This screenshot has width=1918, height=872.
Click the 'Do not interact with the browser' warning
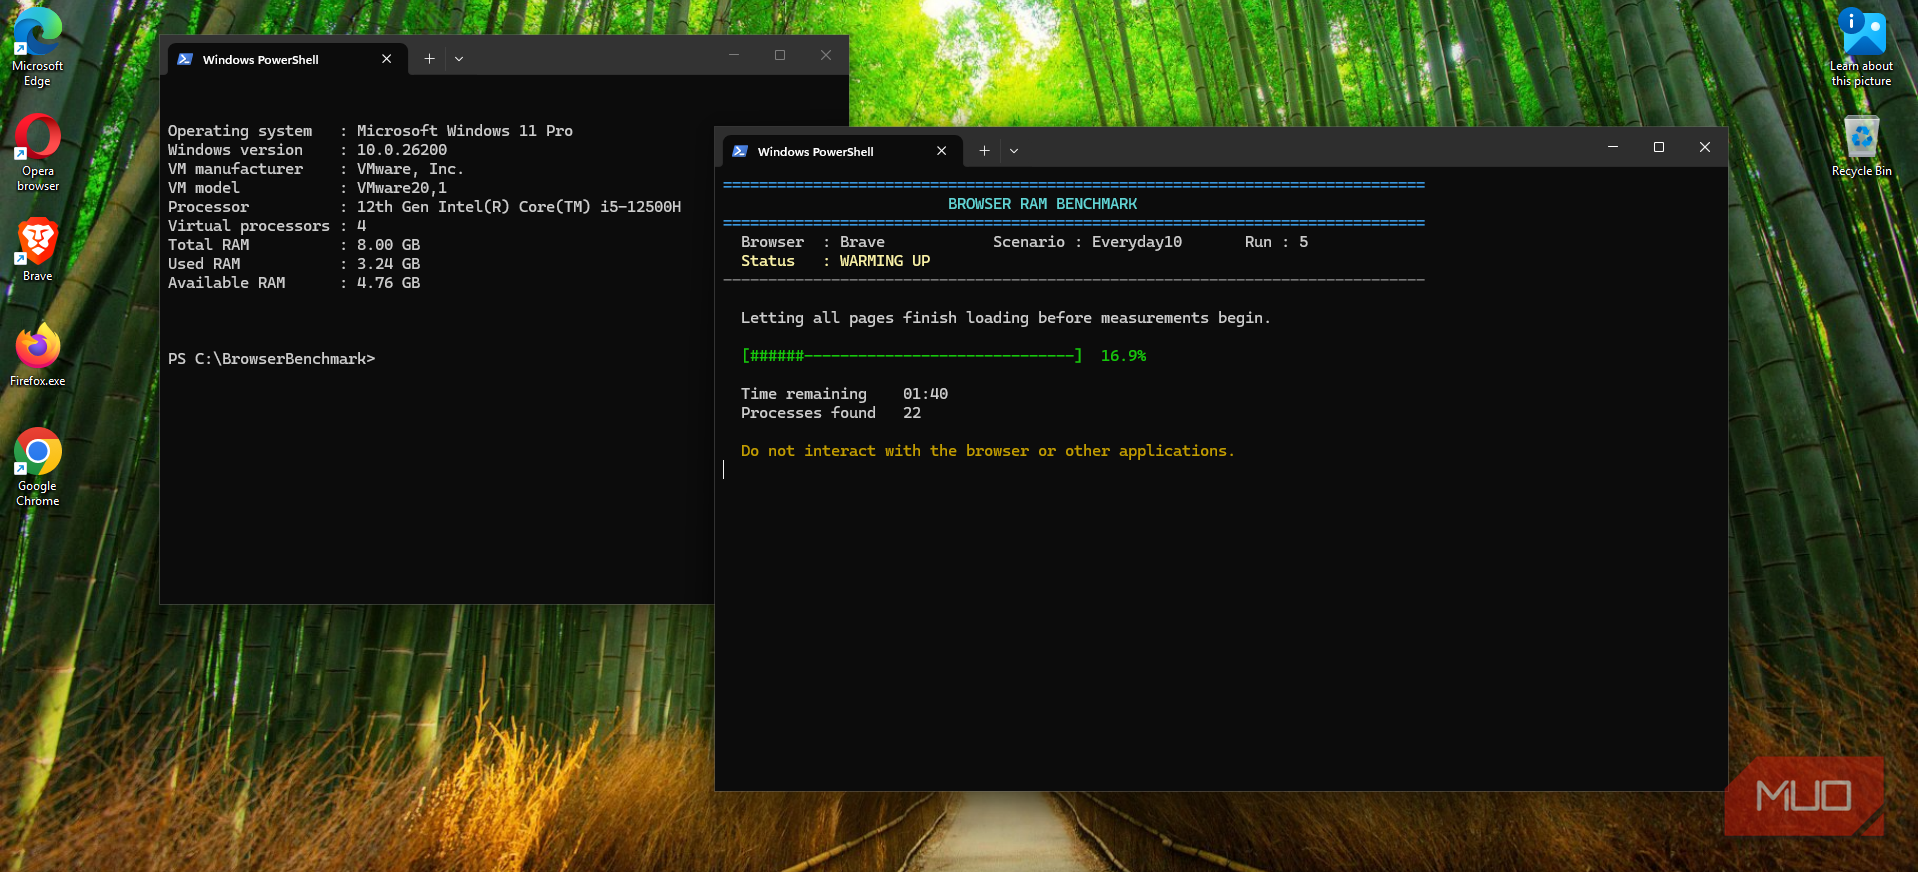point(988,451)
